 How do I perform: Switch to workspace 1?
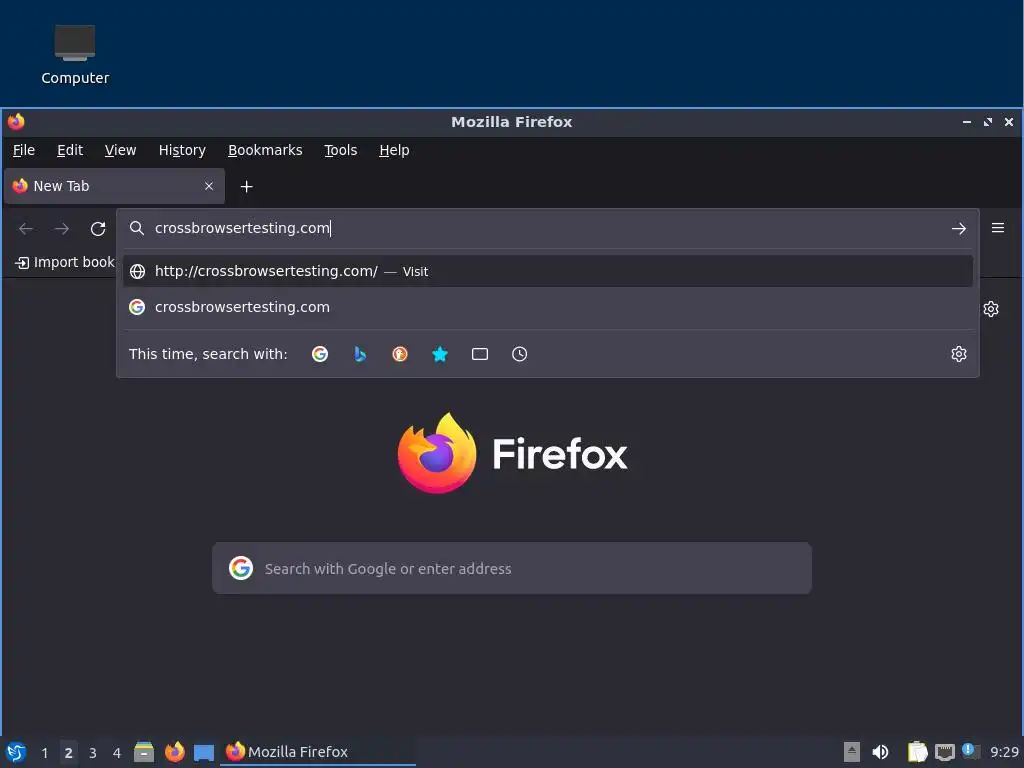click(44, 752)
